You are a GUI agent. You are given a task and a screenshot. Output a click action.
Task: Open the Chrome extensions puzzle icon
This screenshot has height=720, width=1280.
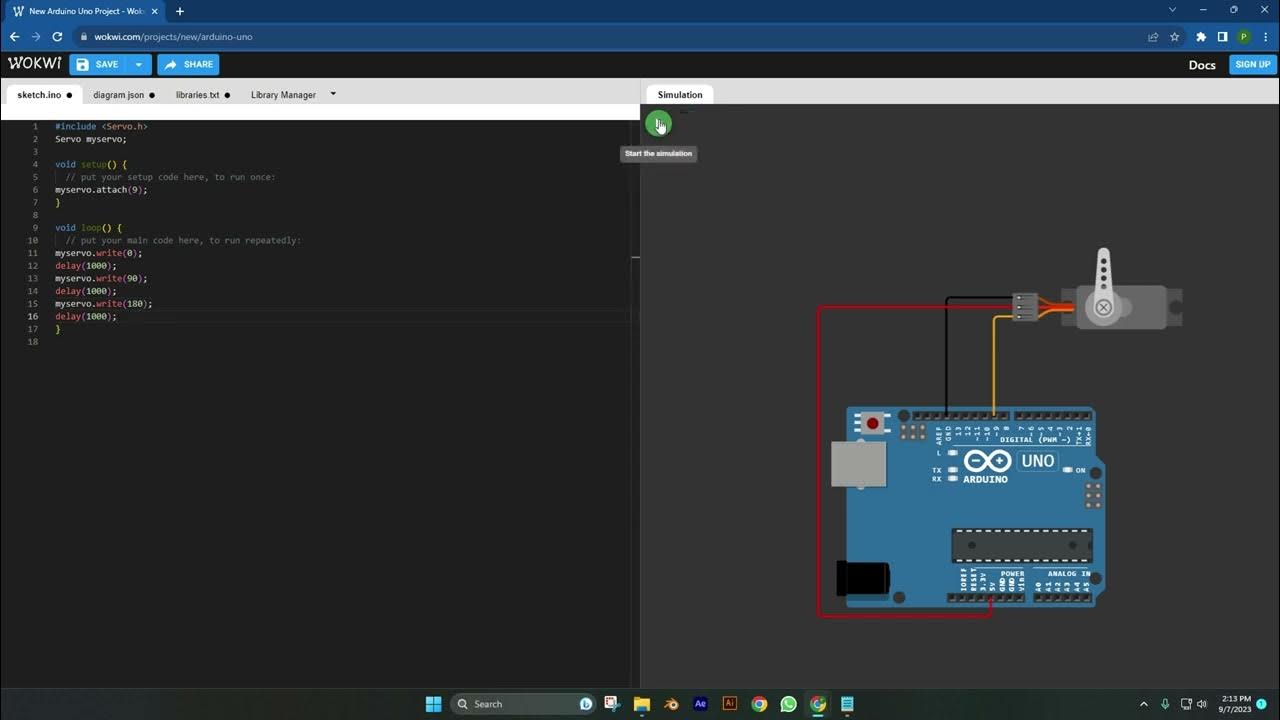tap(1201, 37)
